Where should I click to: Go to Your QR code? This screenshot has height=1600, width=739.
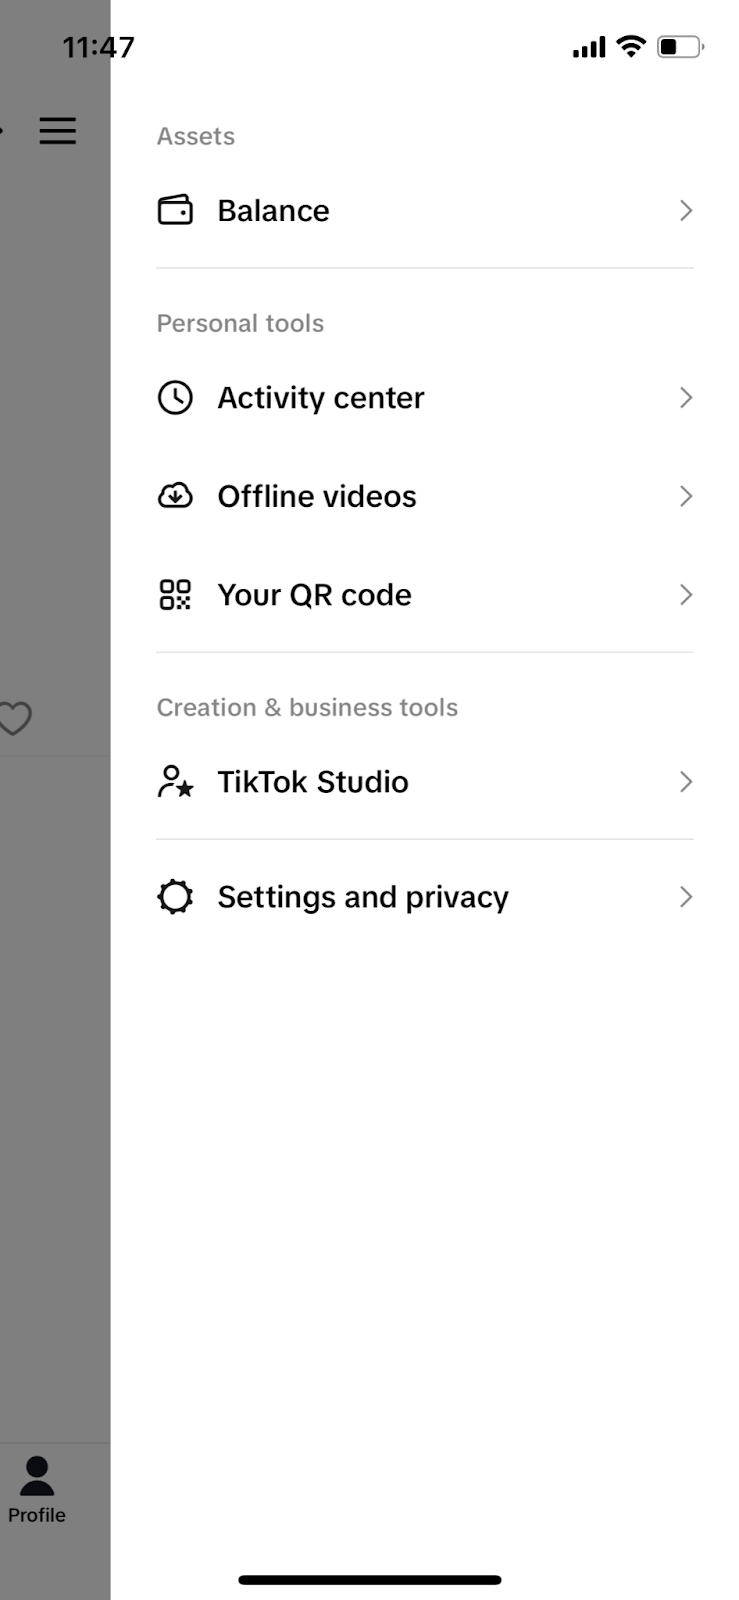[314, 595]
